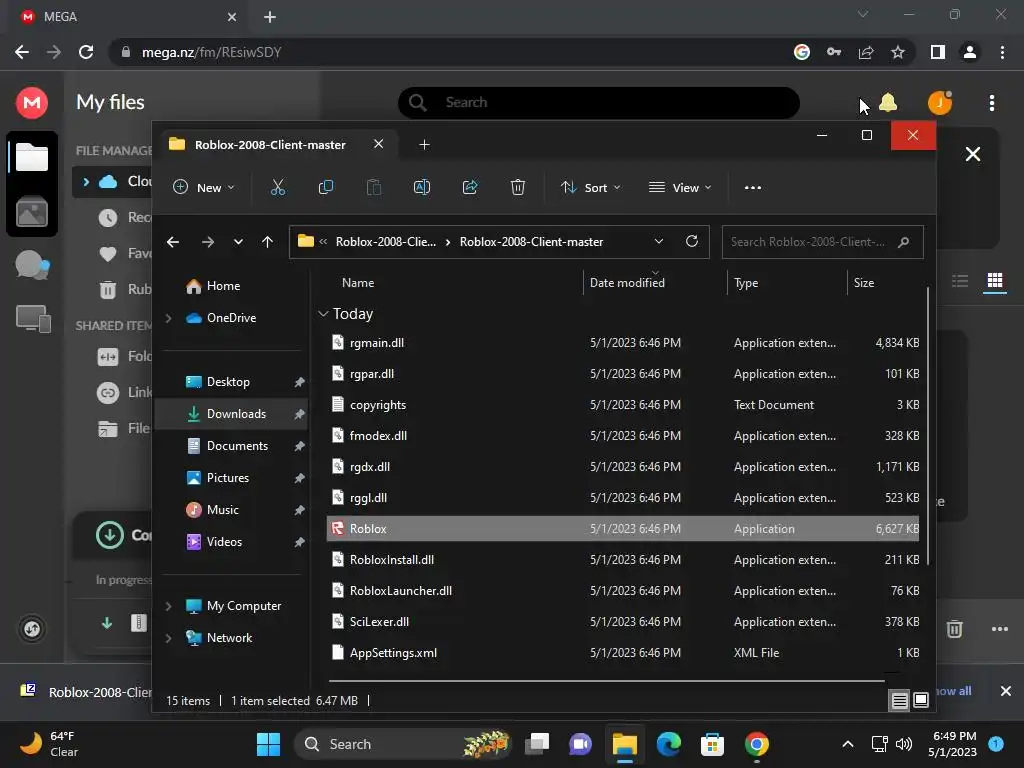Expand Network tree node
The height and width of the screenshot is (768, 1024).
(168, 638)
